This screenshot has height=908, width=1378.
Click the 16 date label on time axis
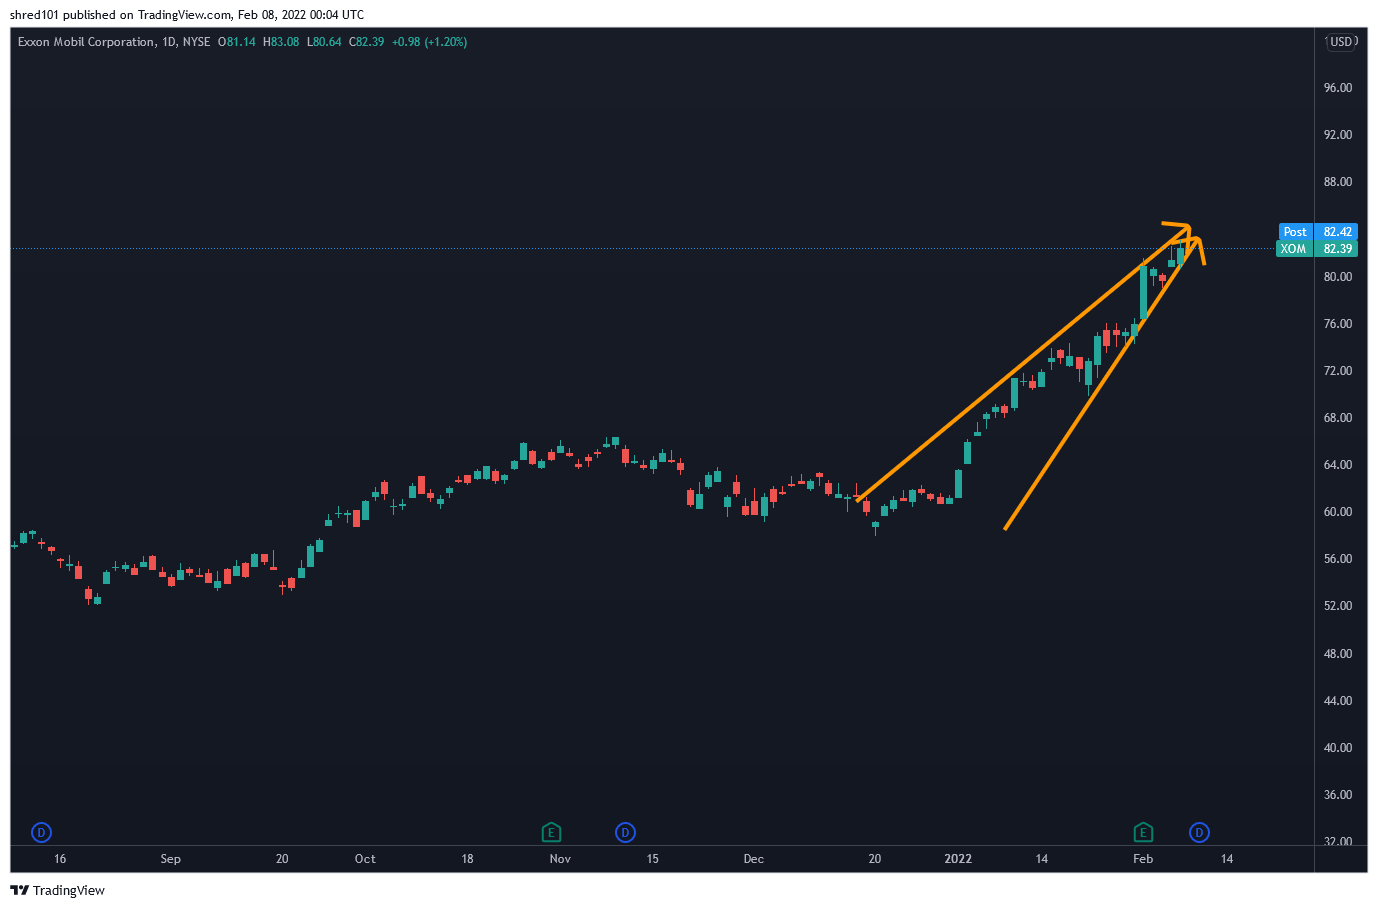point(60,859)
